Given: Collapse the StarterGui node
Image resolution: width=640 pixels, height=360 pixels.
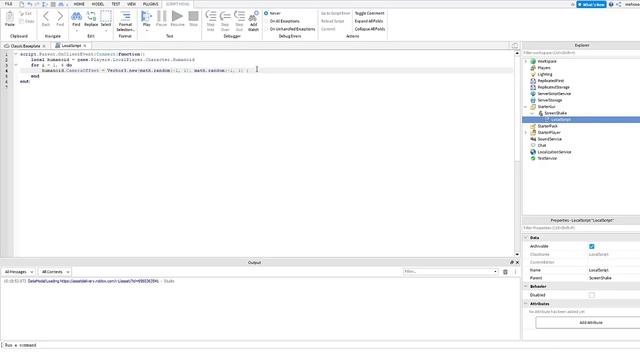Looking at the screenshot, I should click(x=526, y=107).
